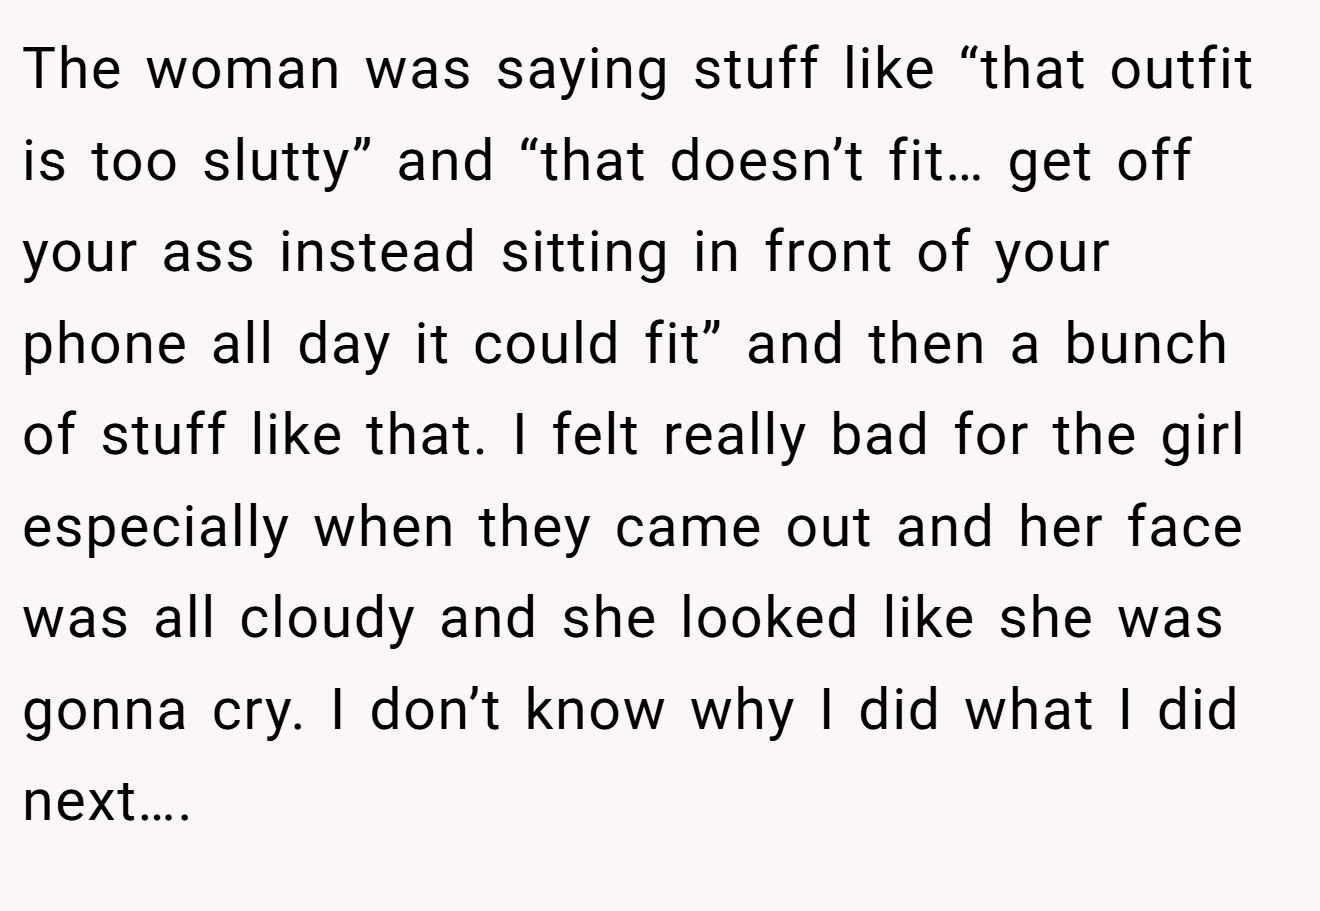
Task: Click the word "slutty" in the paragraph
Action: click(273, 162)
